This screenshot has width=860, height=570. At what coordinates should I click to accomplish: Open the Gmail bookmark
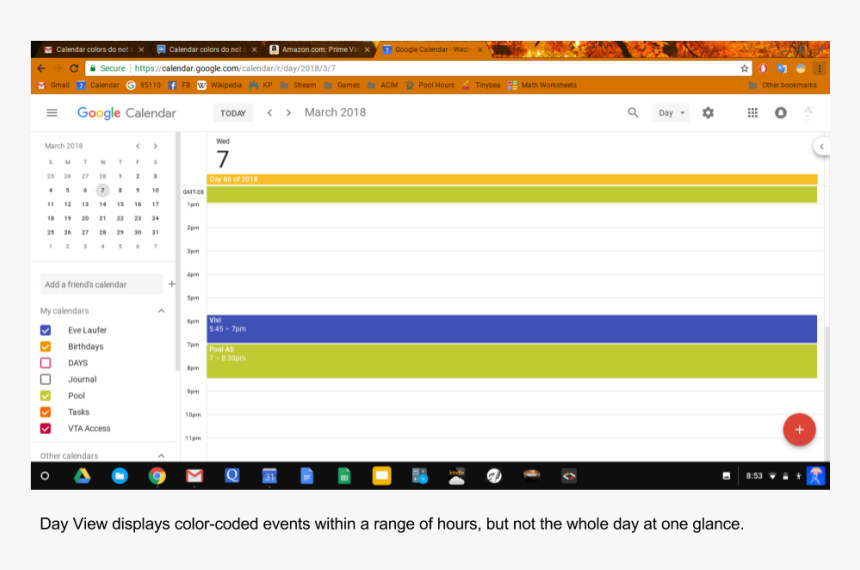click(53, 85)
